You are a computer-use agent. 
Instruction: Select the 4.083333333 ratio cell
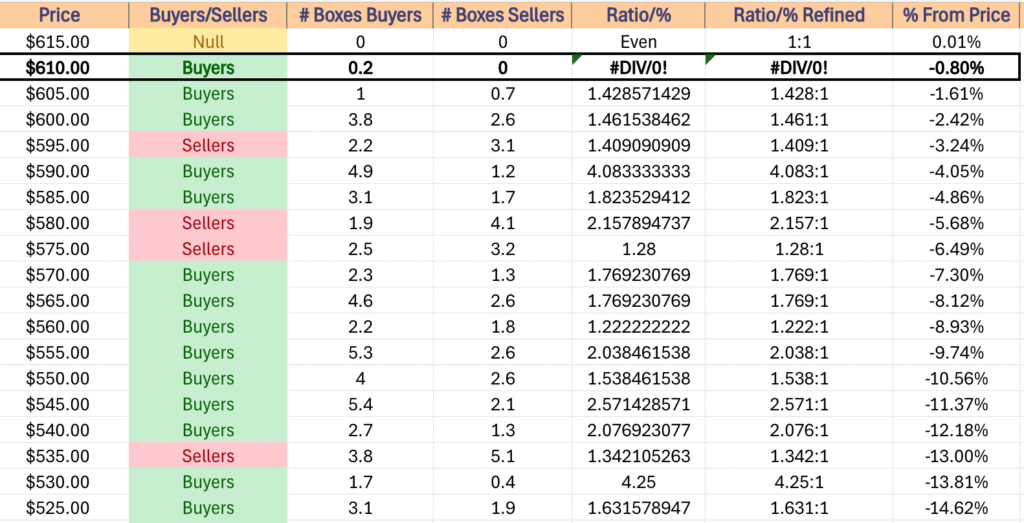pyautogui.click(x=638, y=172)
